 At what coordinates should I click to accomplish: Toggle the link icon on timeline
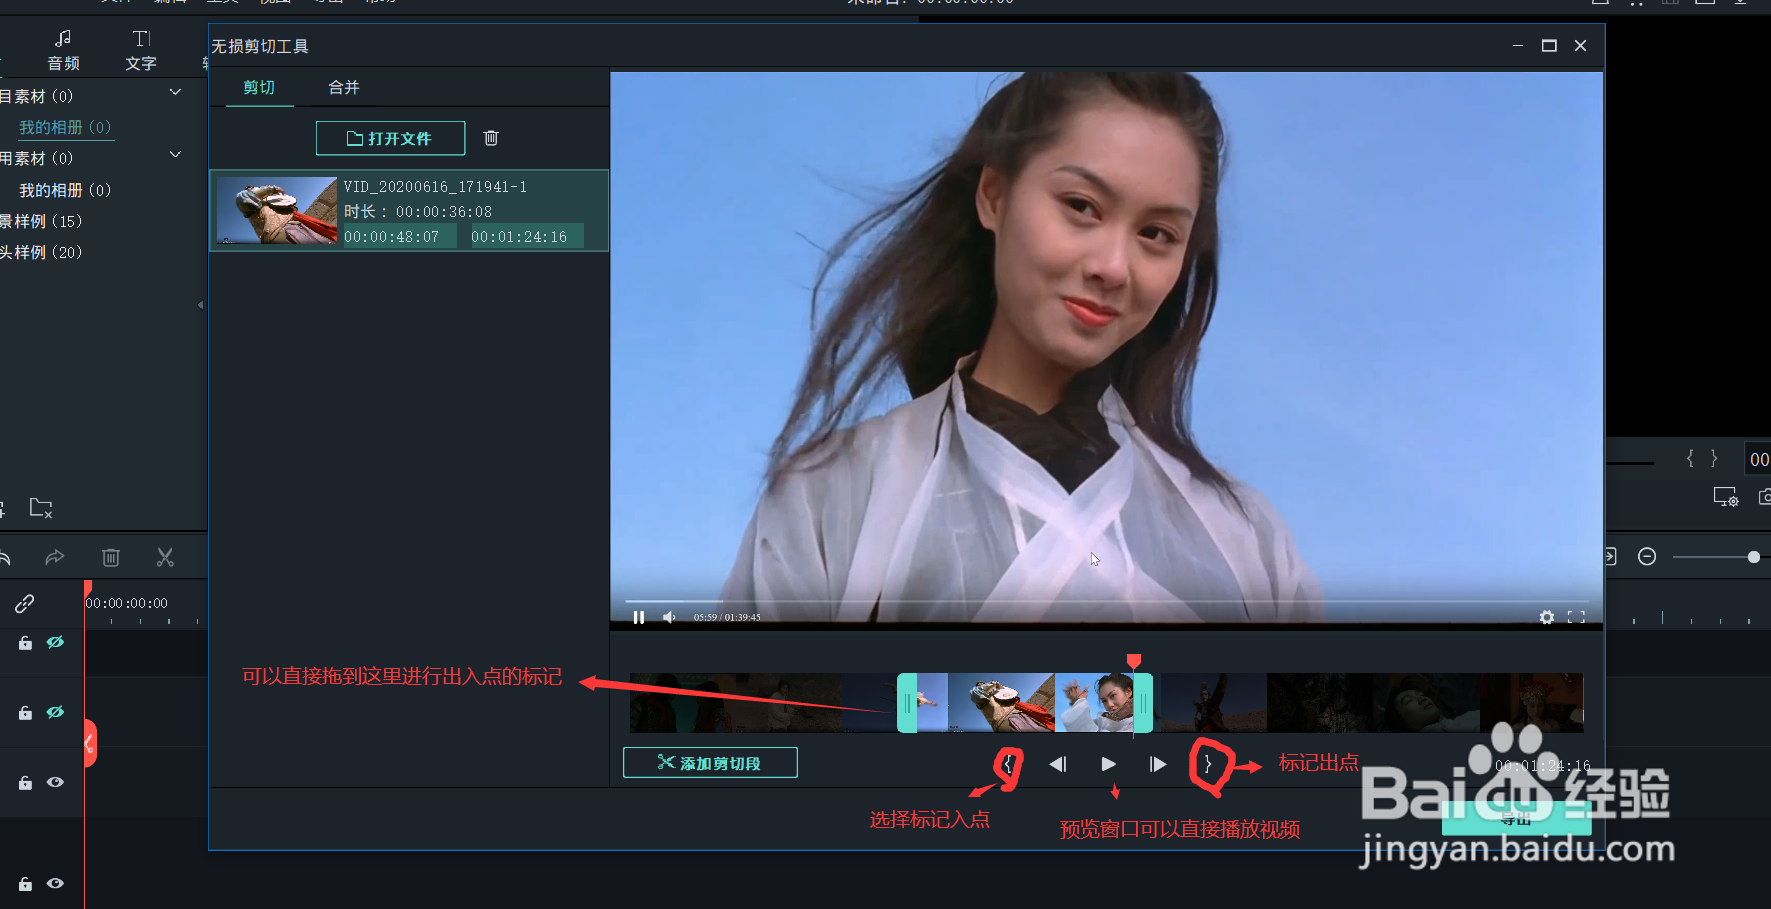(x=25, y=603)
